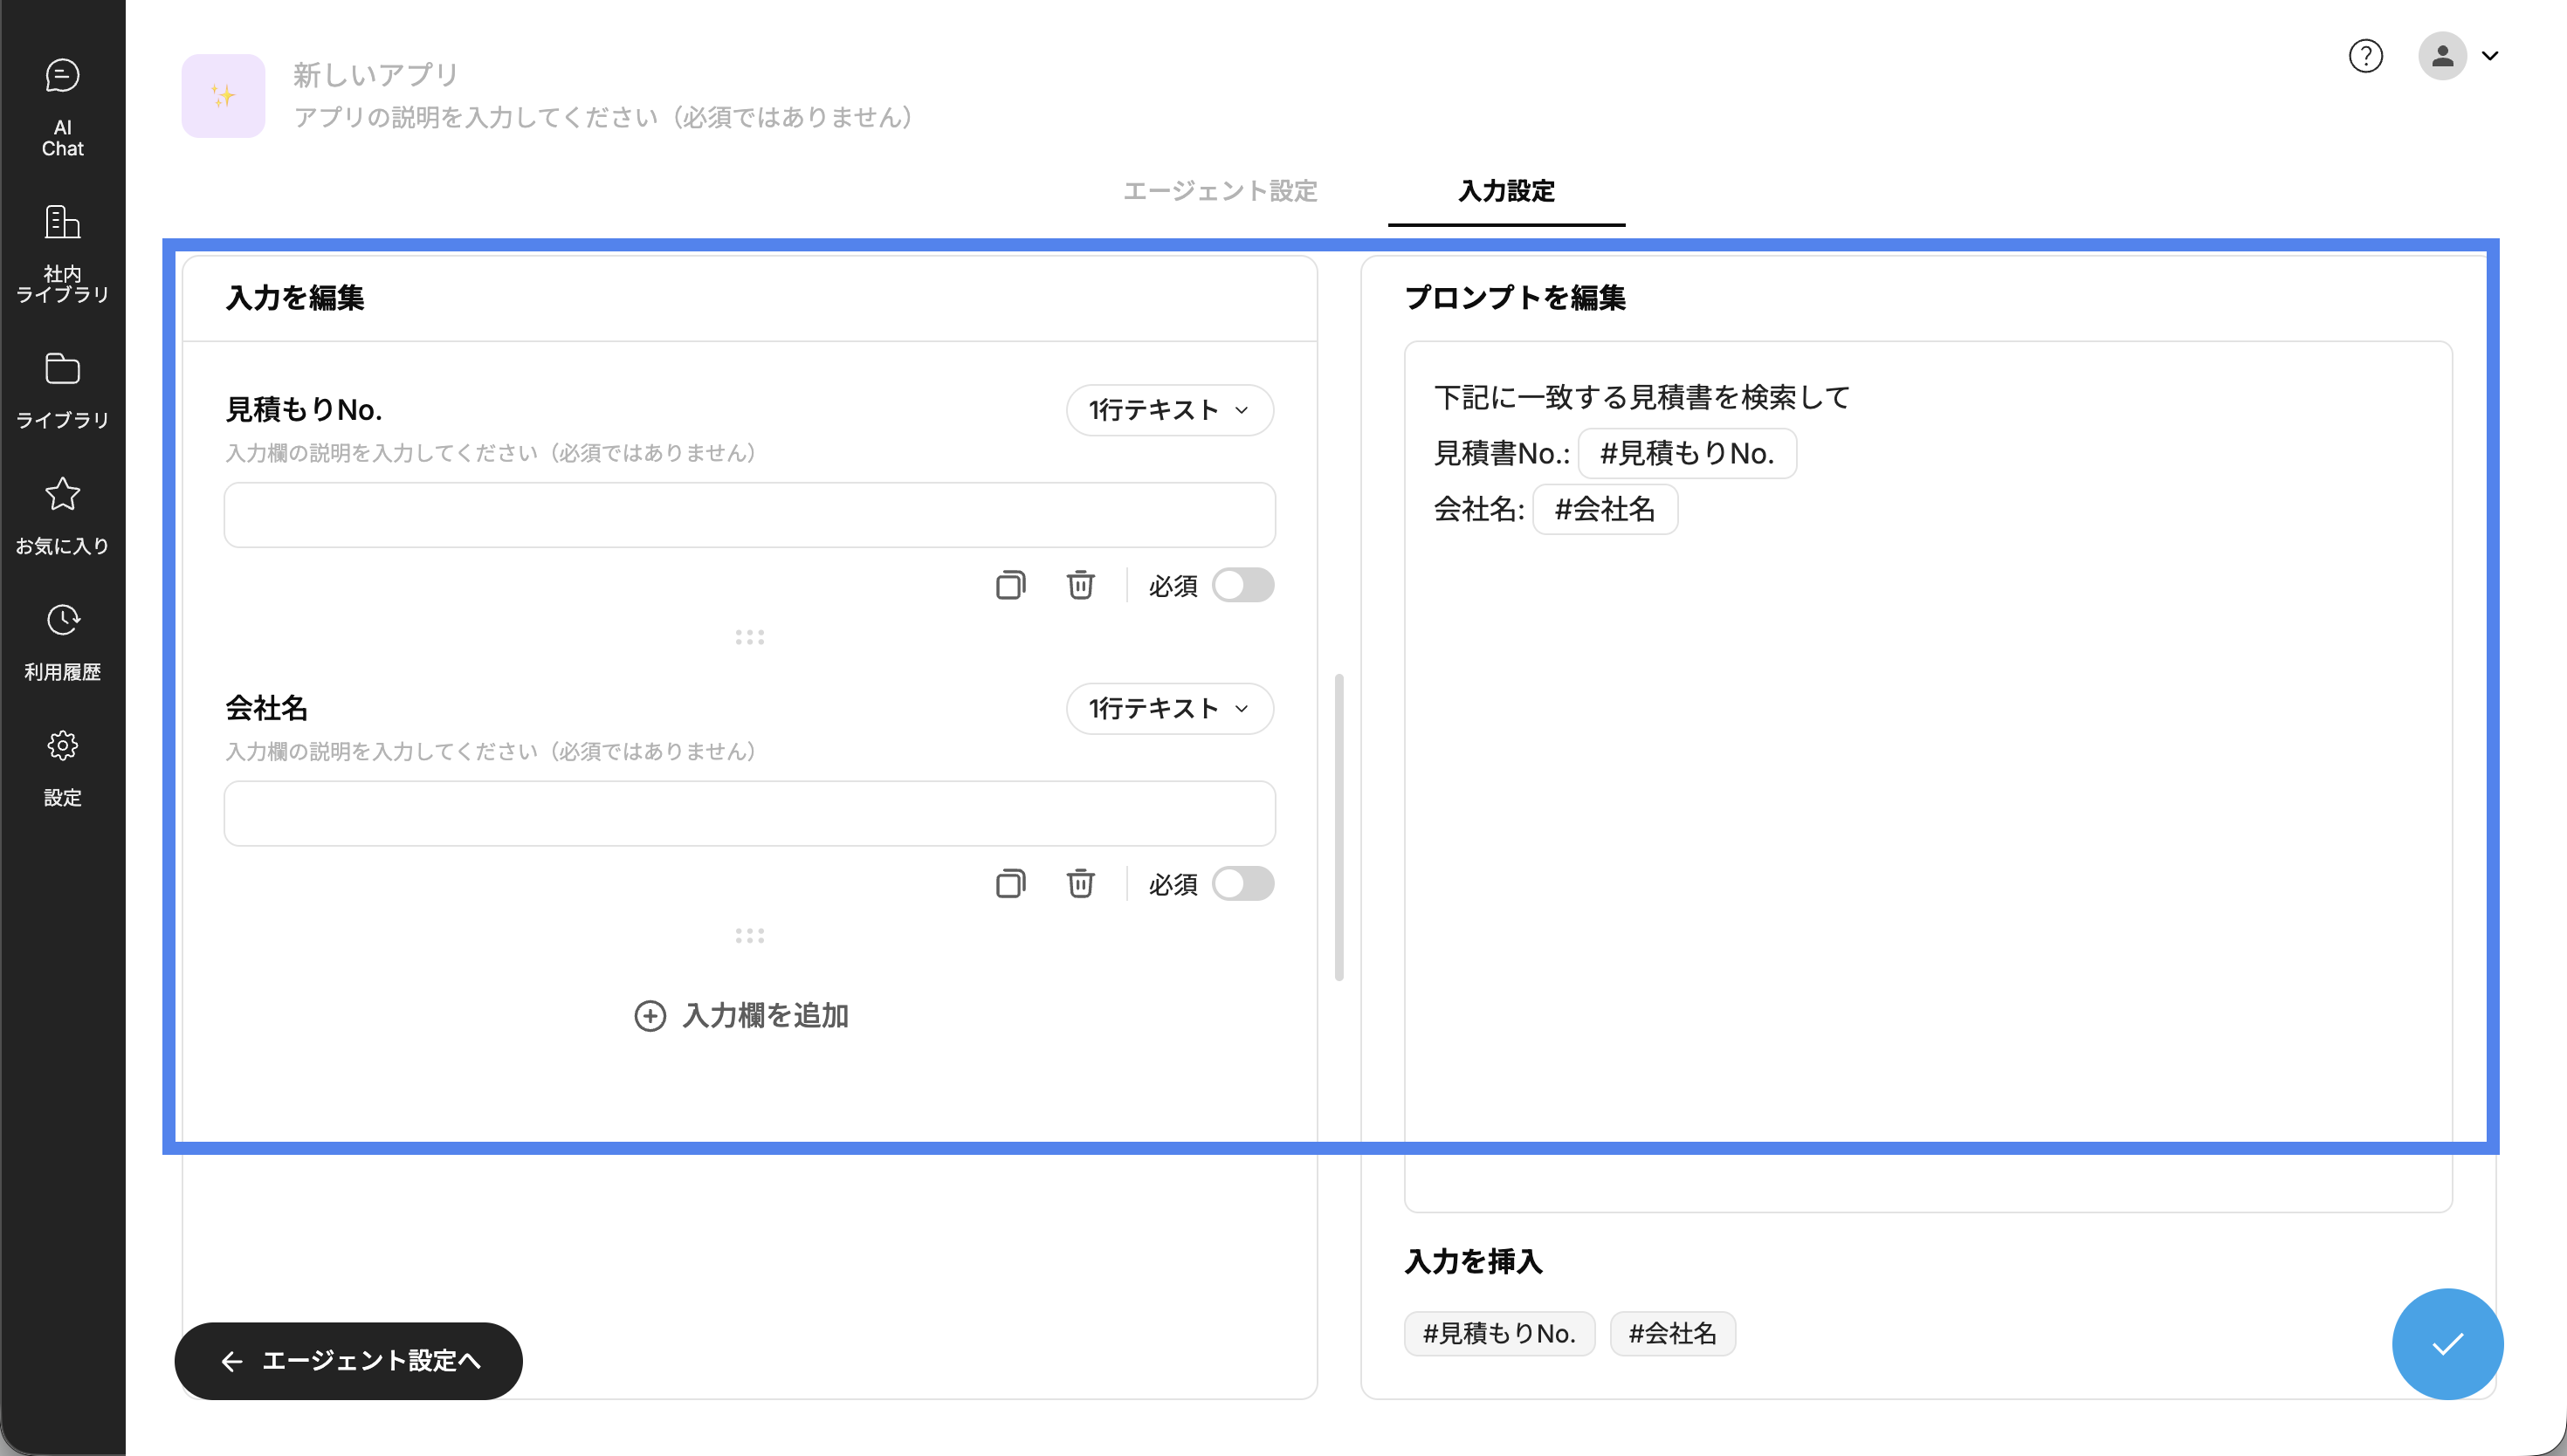2567x1456 pixels.
Task: Switch to the エージェント設定 tab
Action: [1220, 191]
